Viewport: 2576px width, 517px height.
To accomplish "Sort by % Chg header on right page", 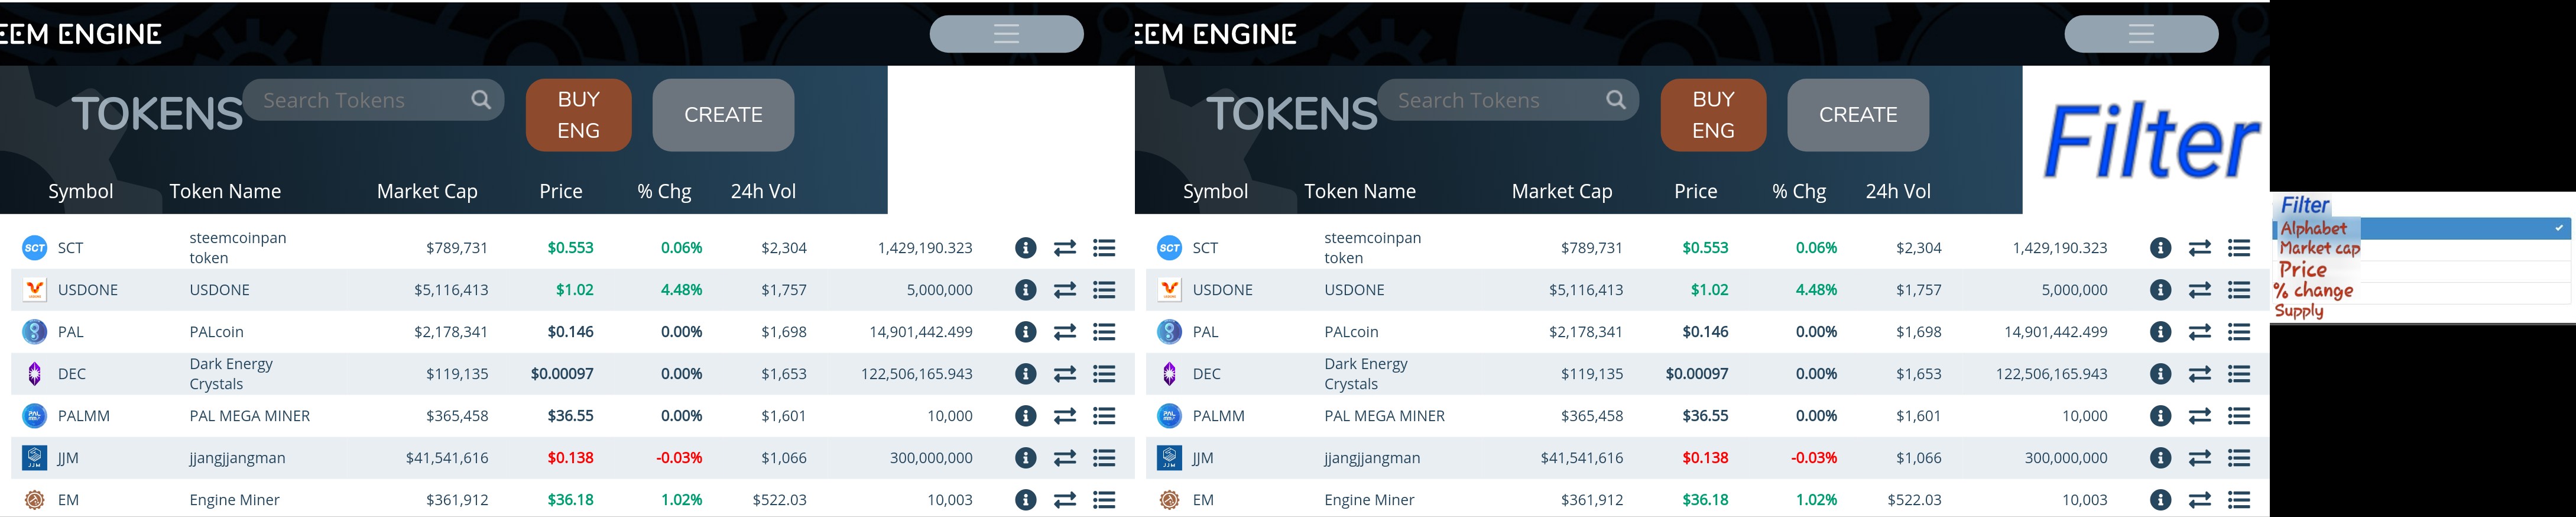I will (1799, 191).
